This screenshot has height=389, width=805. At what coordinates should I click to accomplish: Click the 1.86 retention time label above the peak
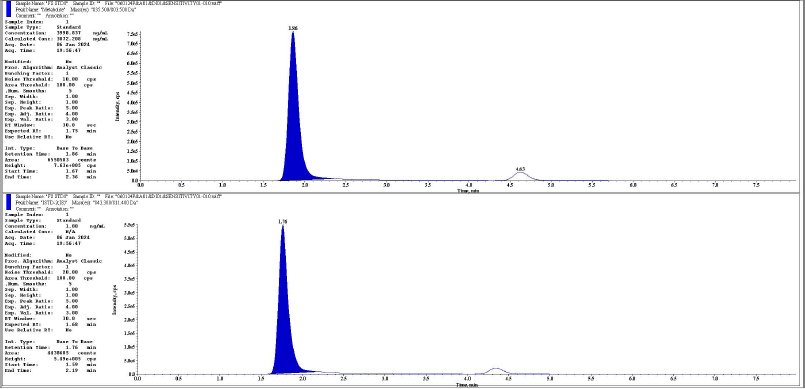[293, 28]
